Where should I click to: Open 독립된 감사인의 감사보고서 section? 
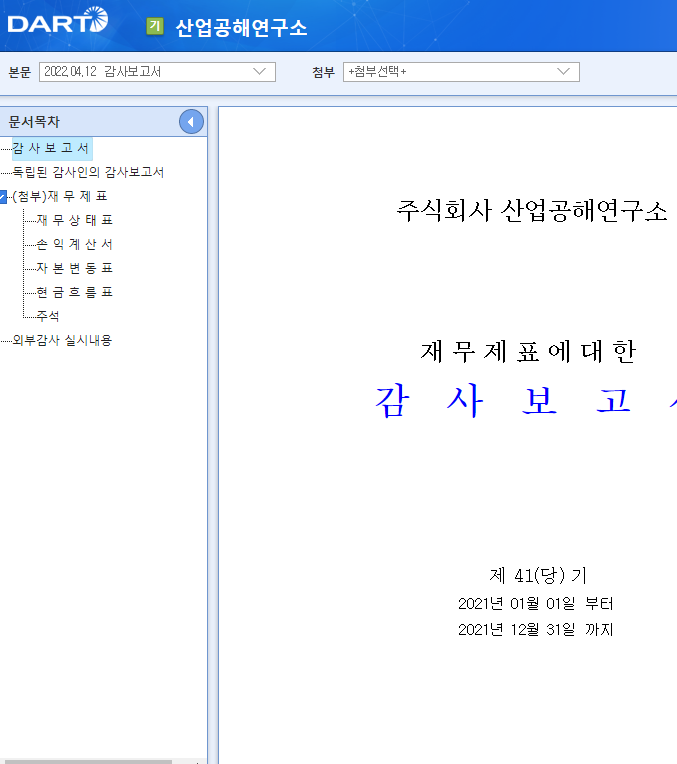point(88,172)
